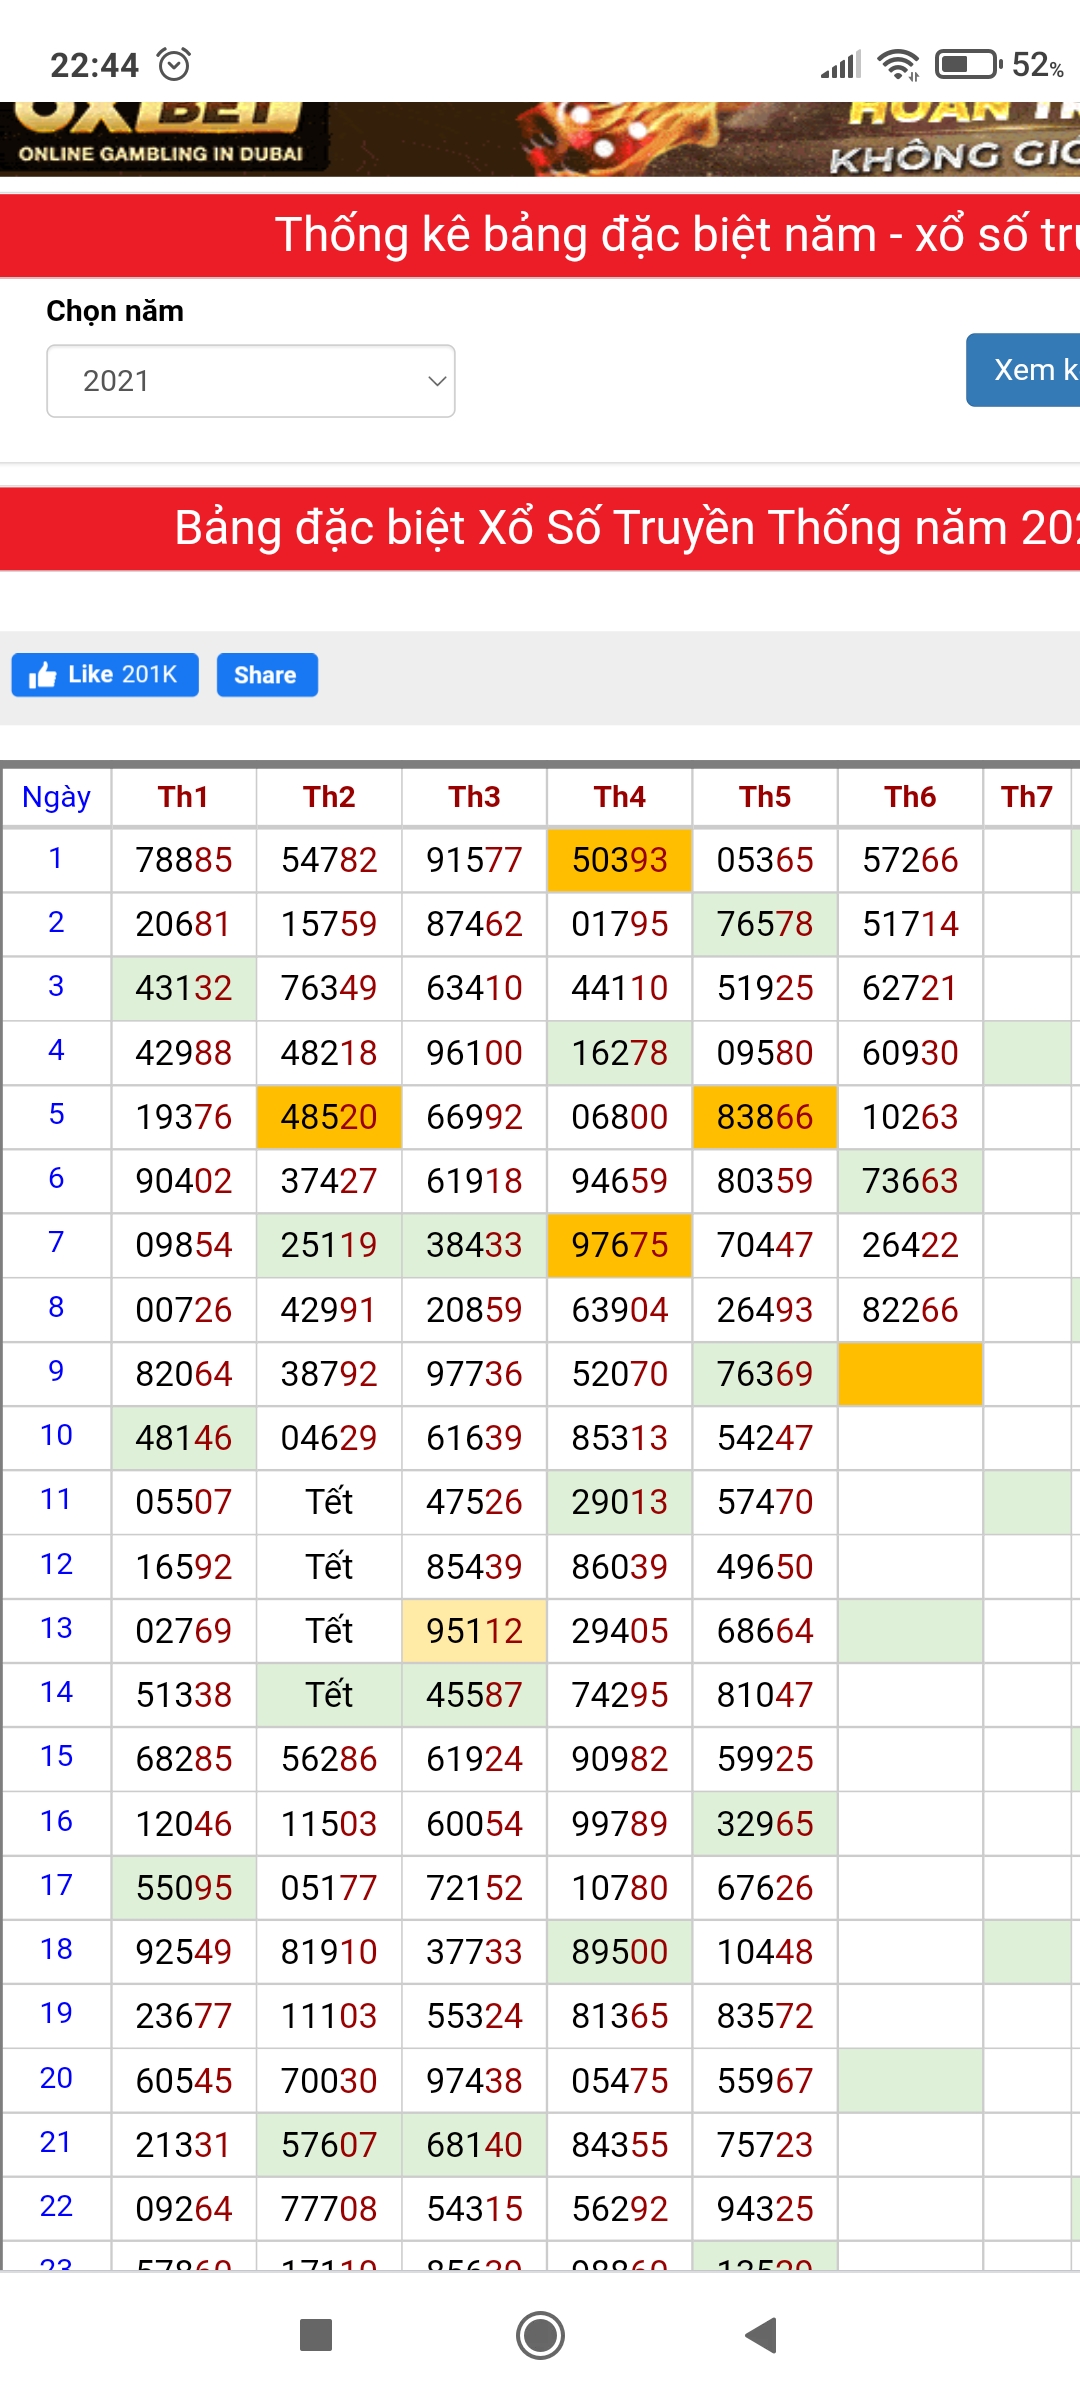Tap the green Tết cell in row 14

[329, 1695]
